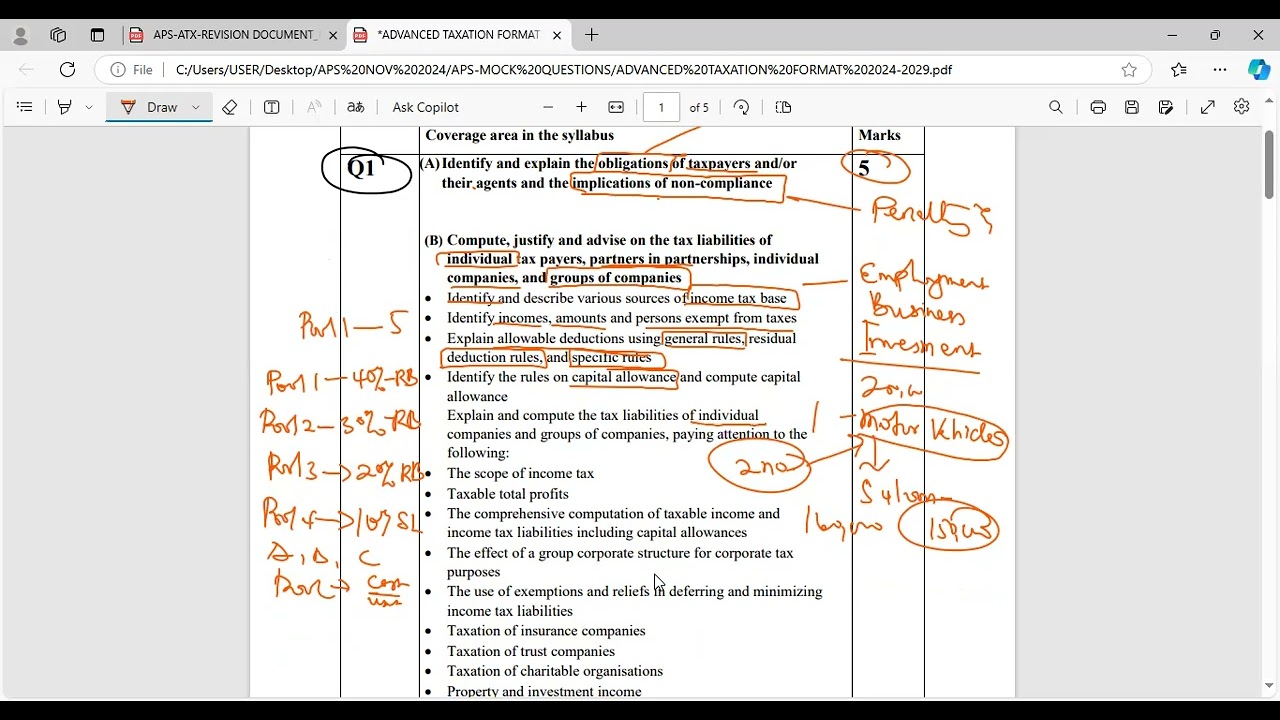Open the tab actions menu icon
1280x720 pixels.
tap(97, 35)
